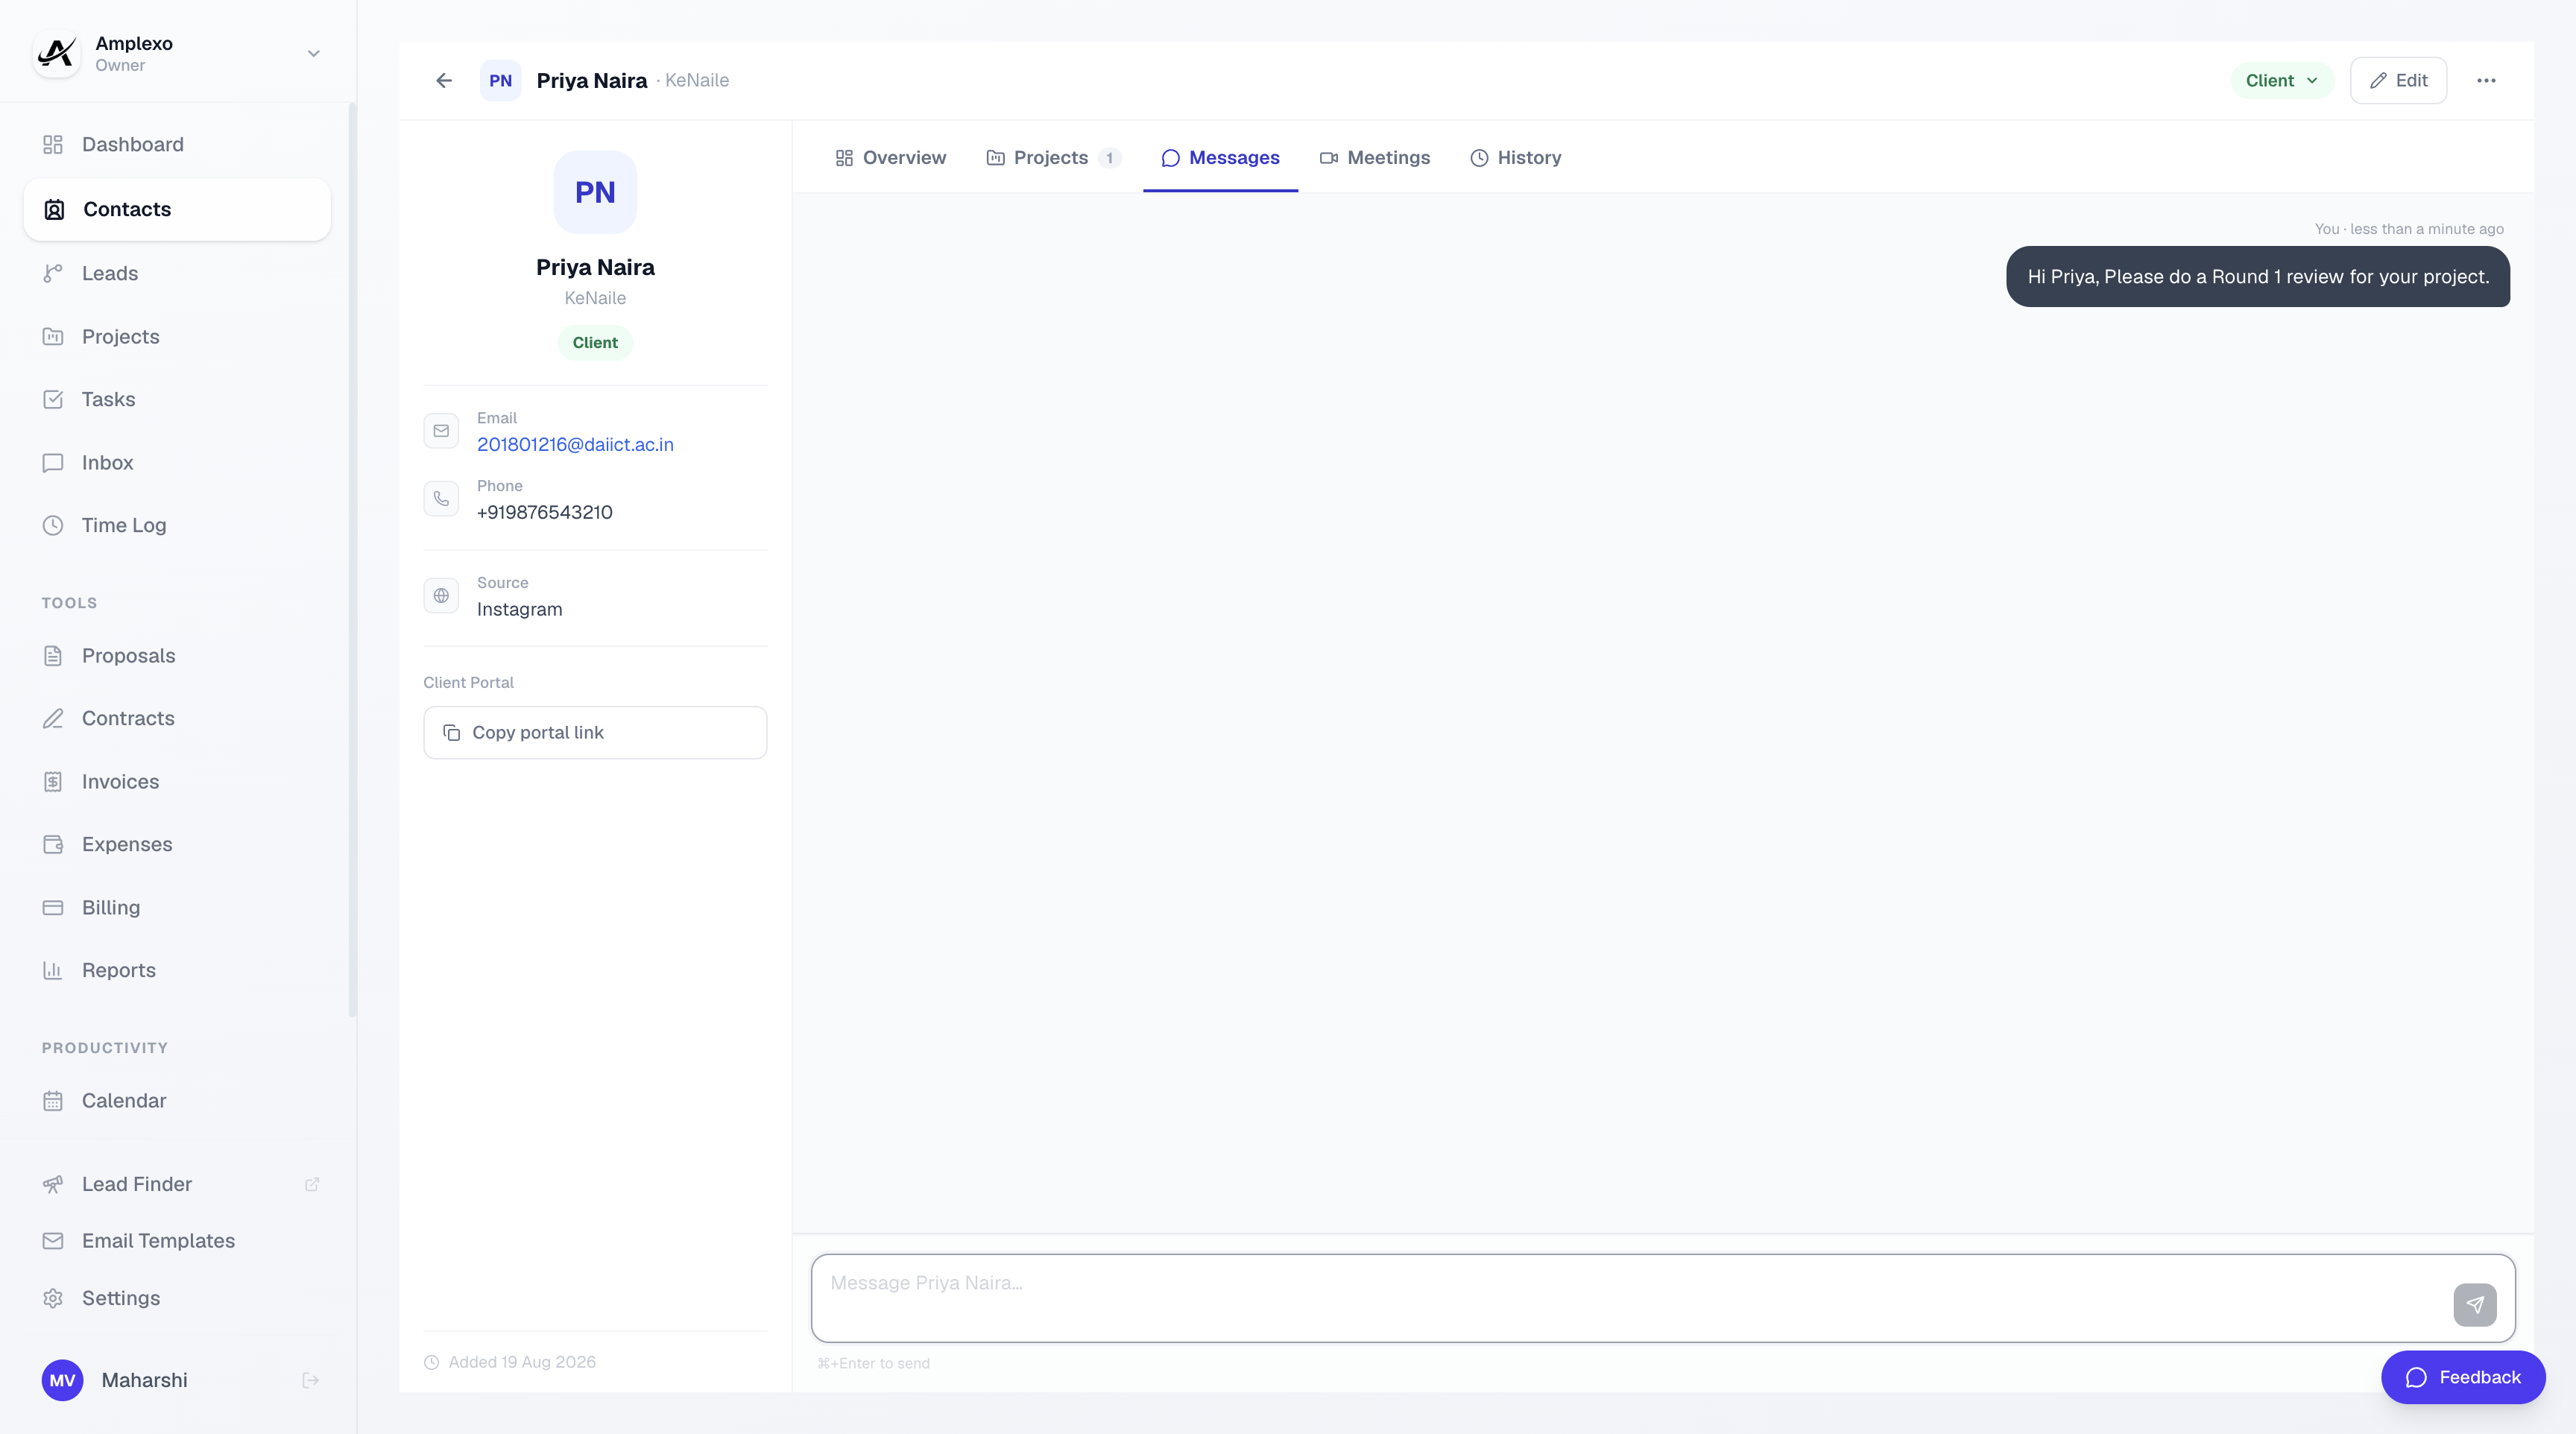The height and width of the screenshot is (1434, 2576).
Task: Click the Invoices receipt icon
Action: 53,782
